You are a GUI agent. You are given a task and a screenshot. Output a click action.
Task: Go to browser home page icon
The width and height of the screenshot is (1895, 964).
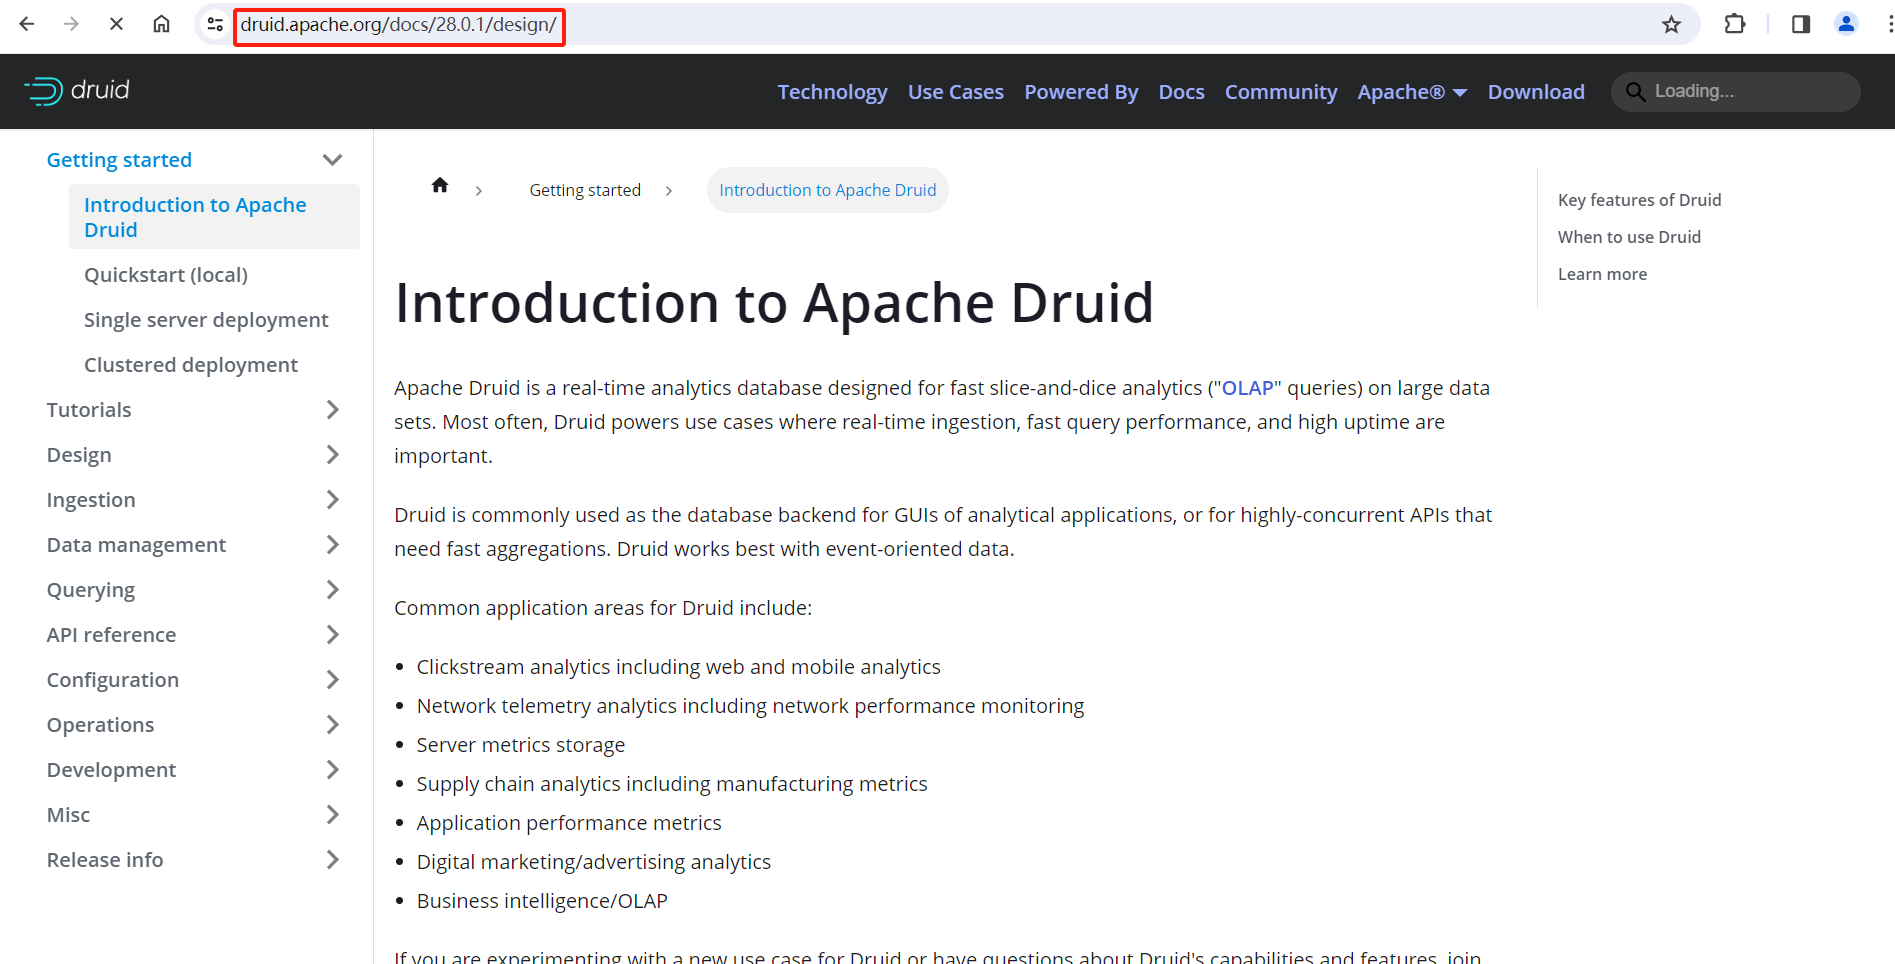pyautogui.click(x=161, y=24)
